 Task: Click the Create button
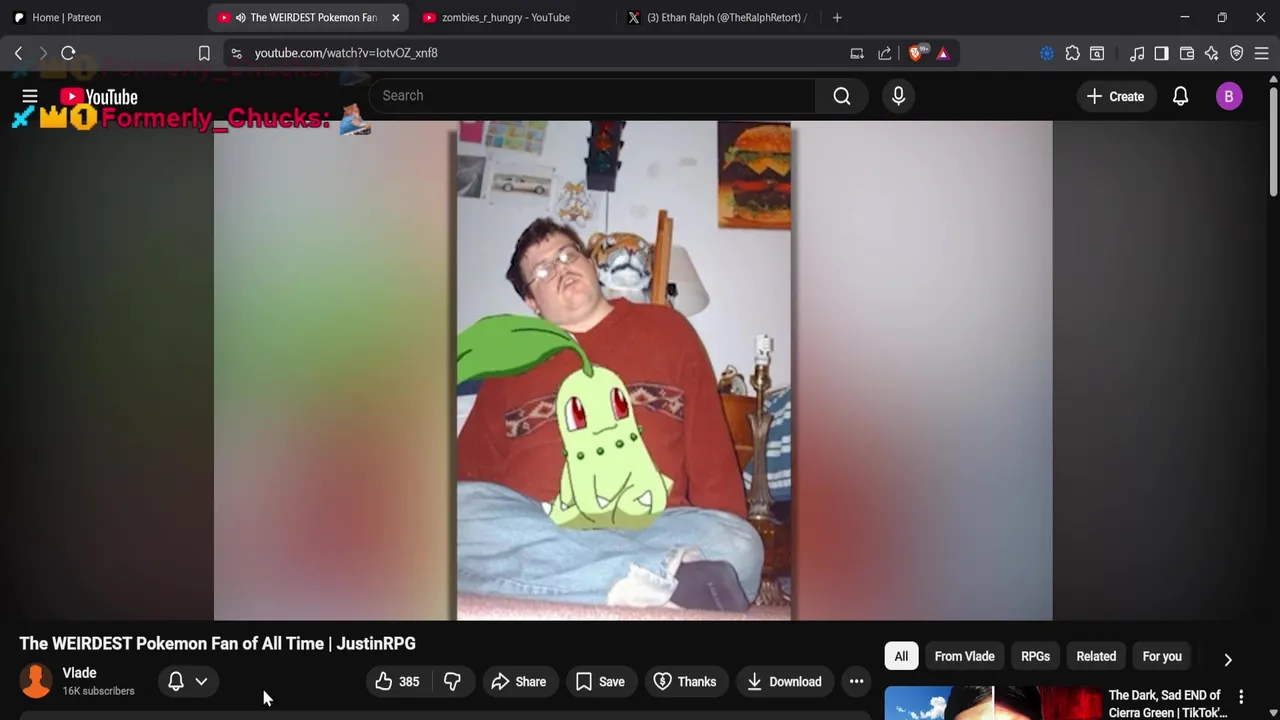1115,96
